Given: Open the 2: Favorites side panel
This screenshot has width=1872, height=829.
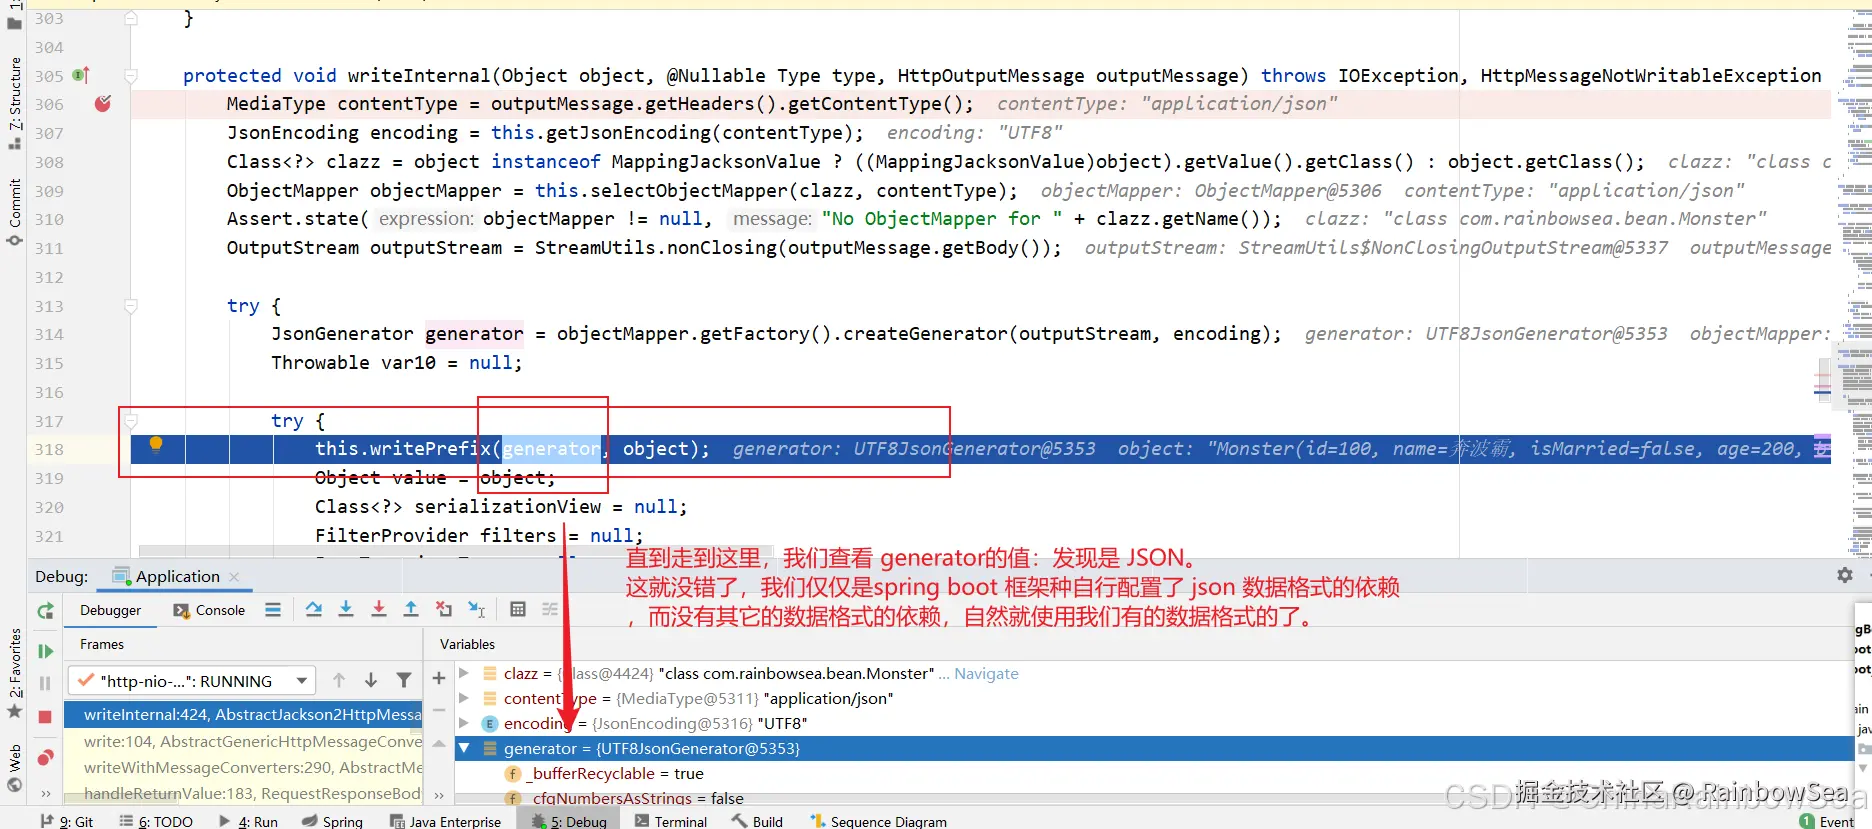Looking at the screenshot, I should (x=14, y=672).
